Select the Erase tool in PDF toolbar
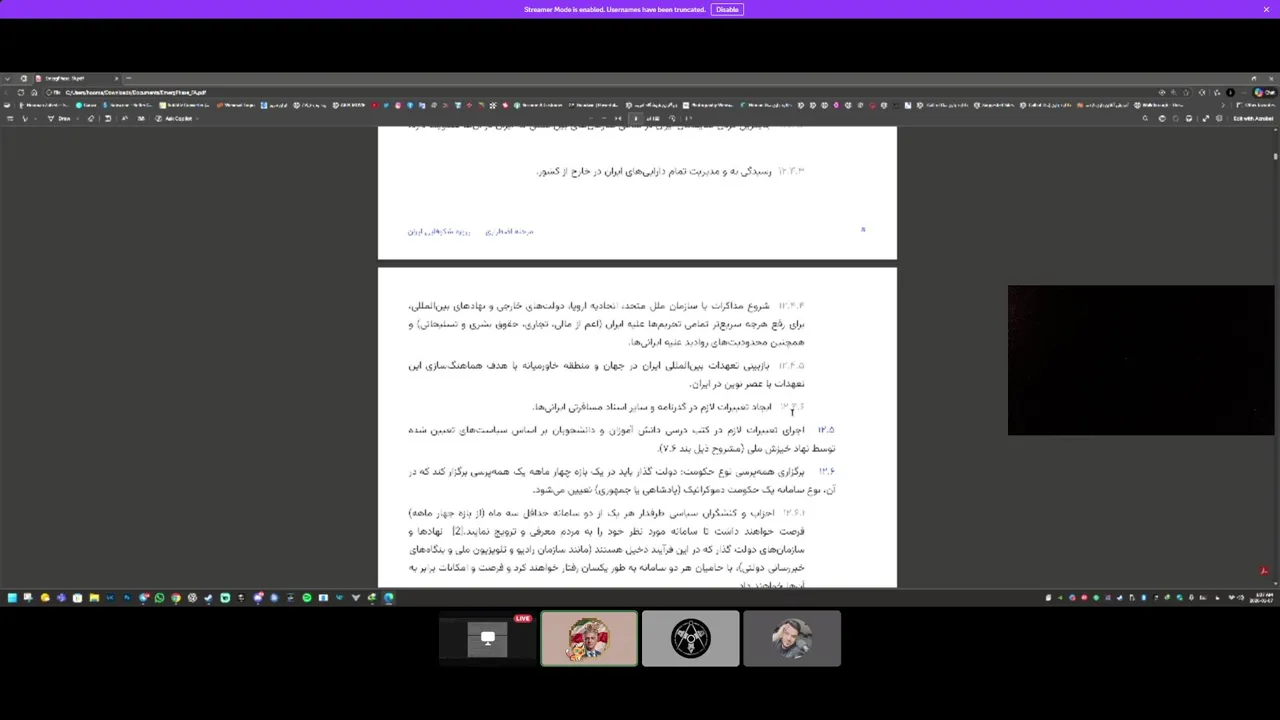Viewport: 1280px width, 720px height. 90,118
